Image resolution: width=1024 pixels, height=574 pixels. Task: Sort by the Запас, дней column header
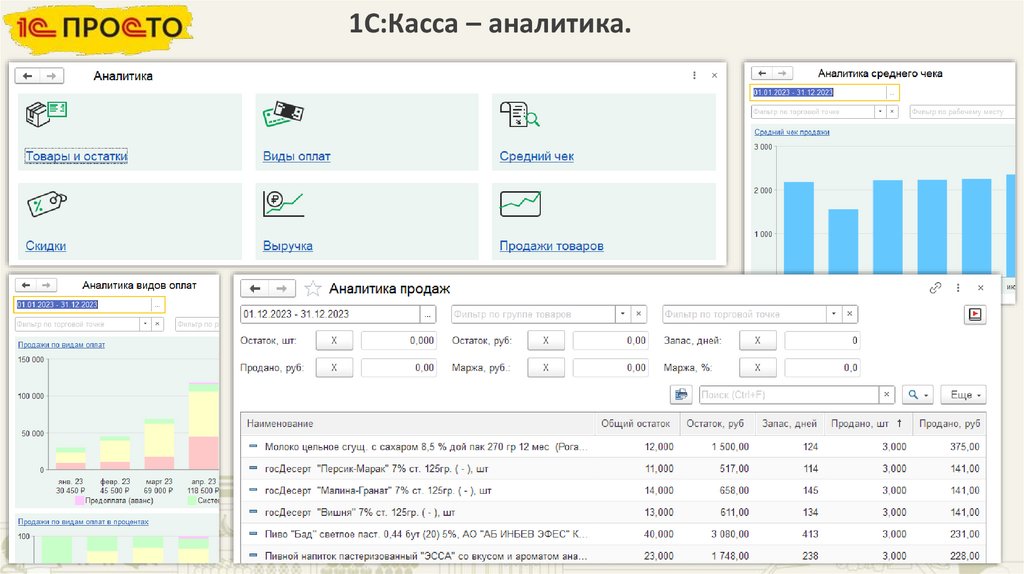tap(789, 423)
